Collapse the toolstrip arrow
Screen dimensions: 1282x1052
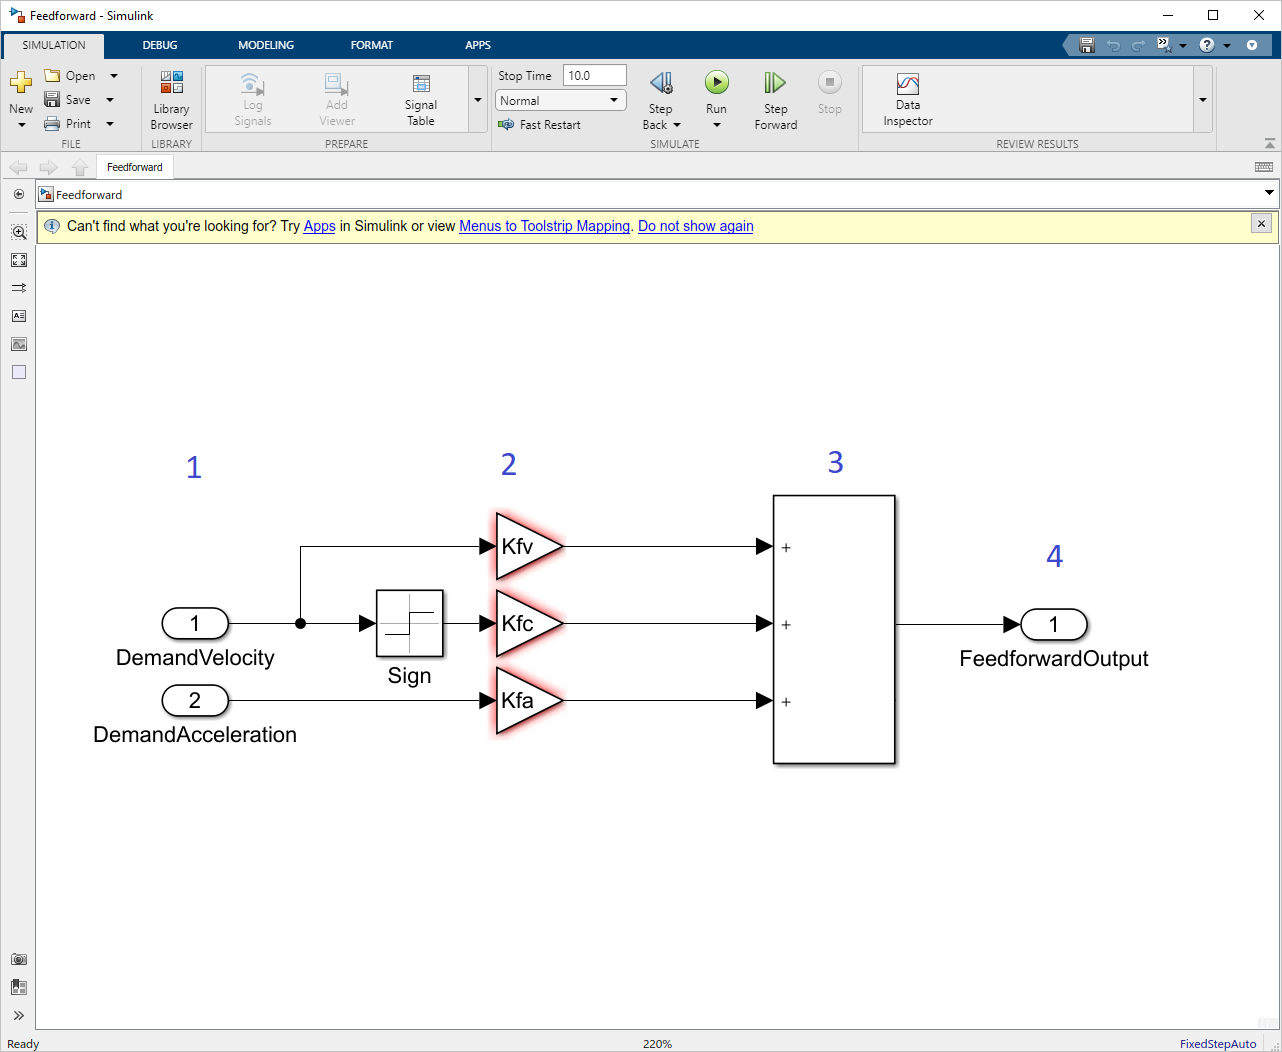pos(1269,143)
